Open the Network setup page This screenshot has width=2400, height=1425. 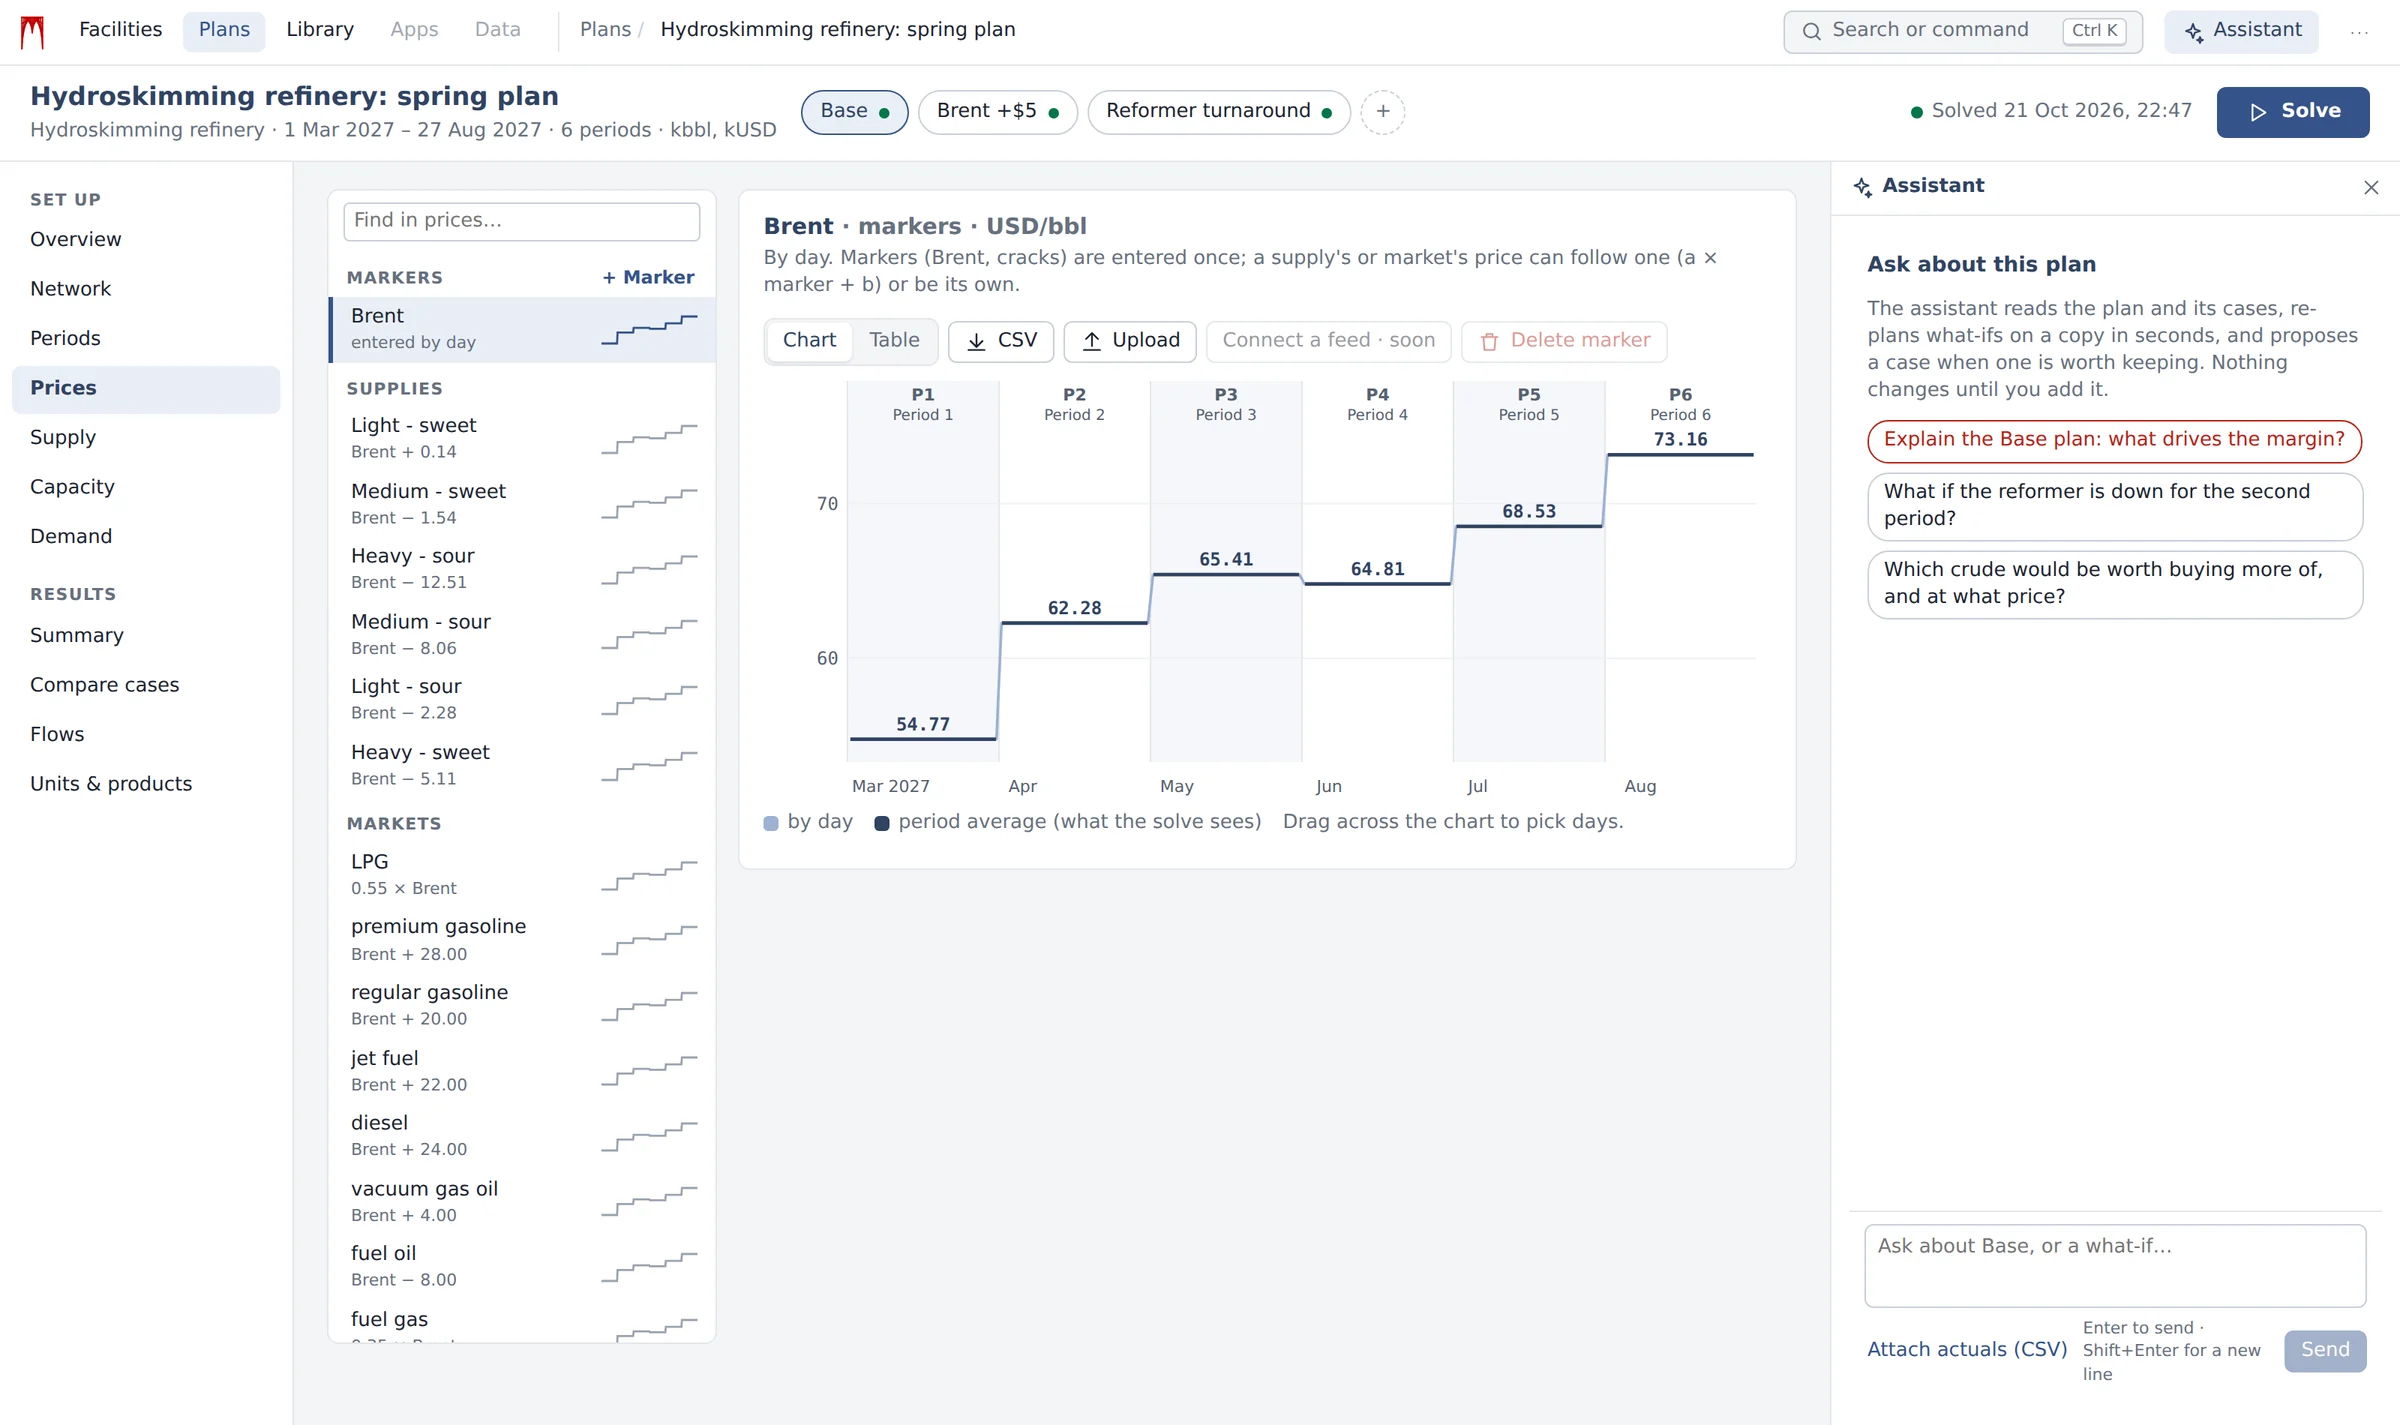click(146, 290)
